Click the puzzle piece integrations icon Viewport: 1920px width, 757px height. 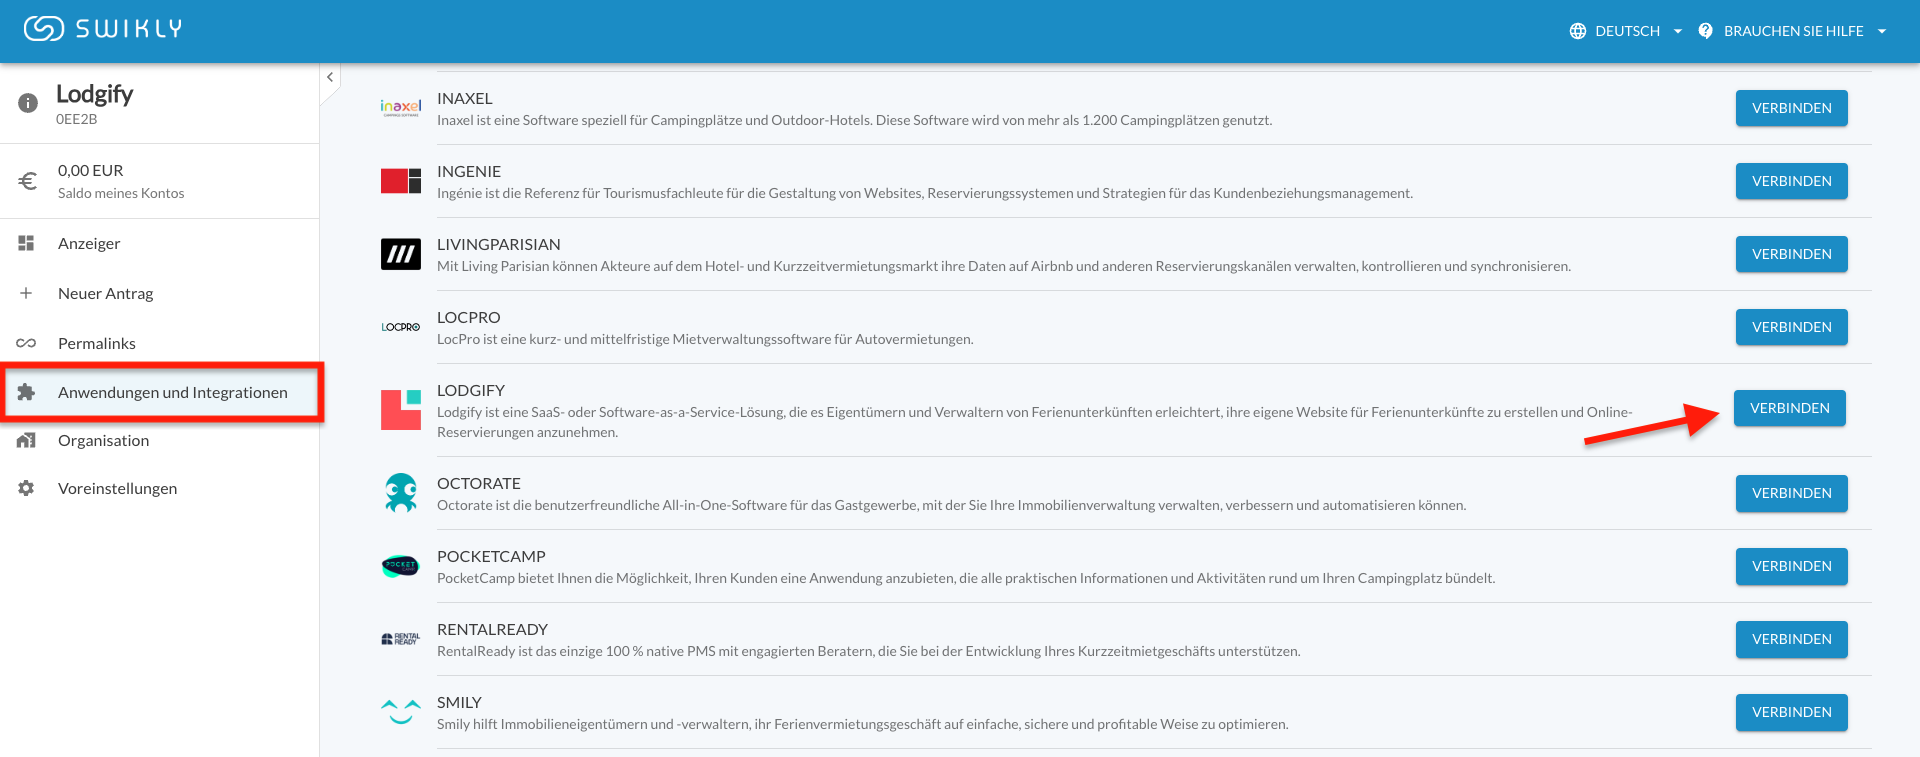click(26, 392)
